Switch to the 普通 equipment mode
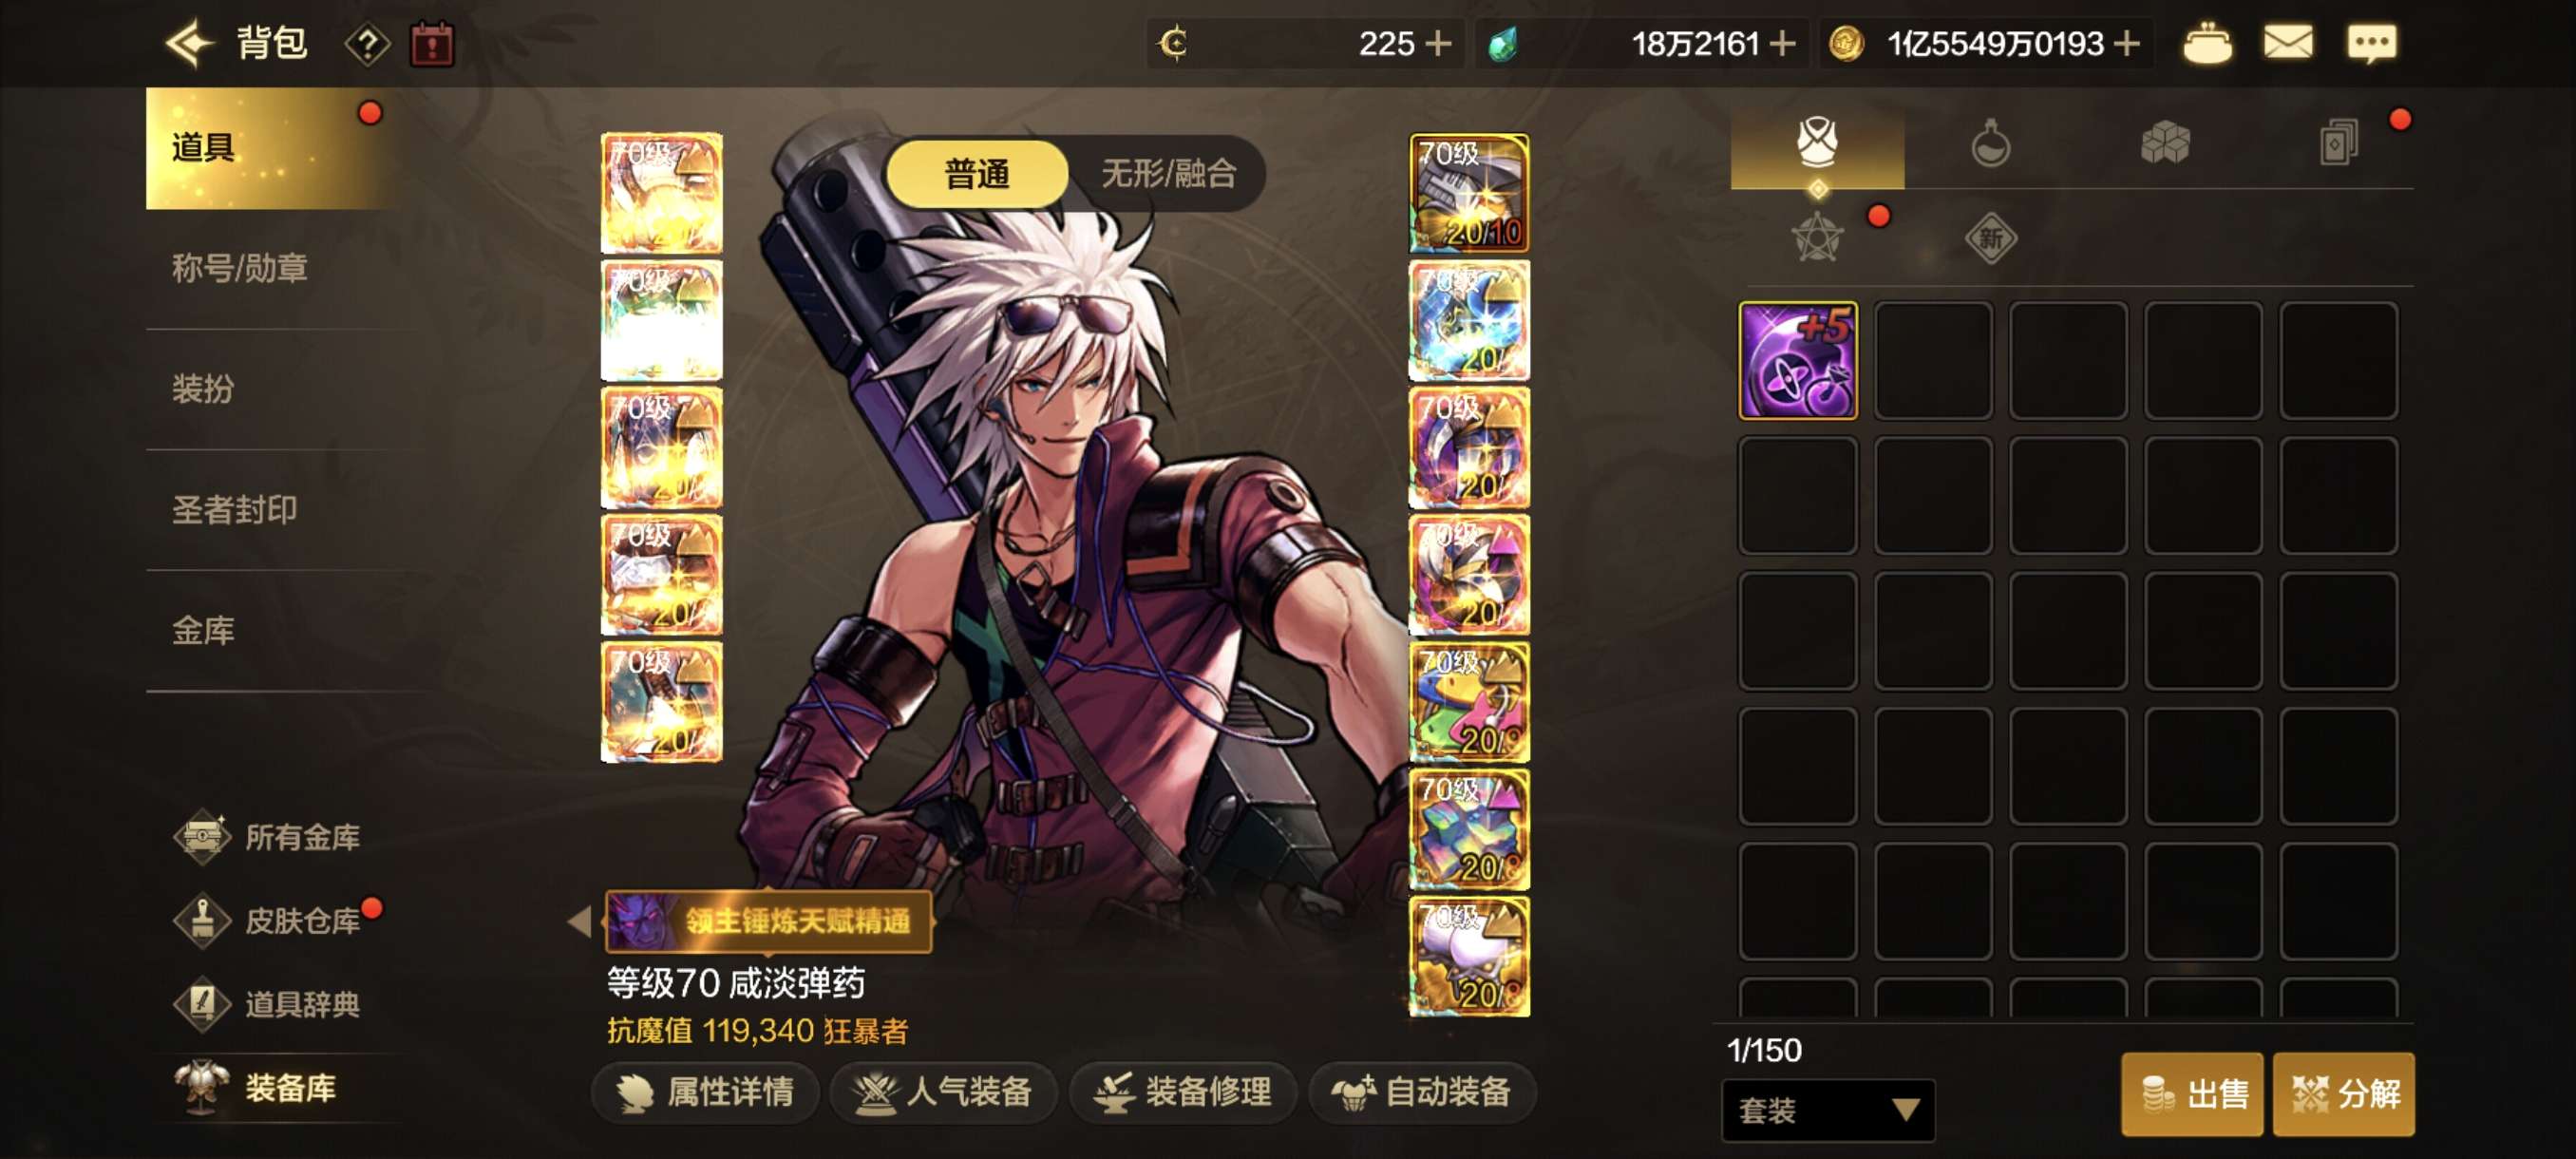Image resolution: width=2576 pixels, height=1159 pixels. tap(977, 174)
